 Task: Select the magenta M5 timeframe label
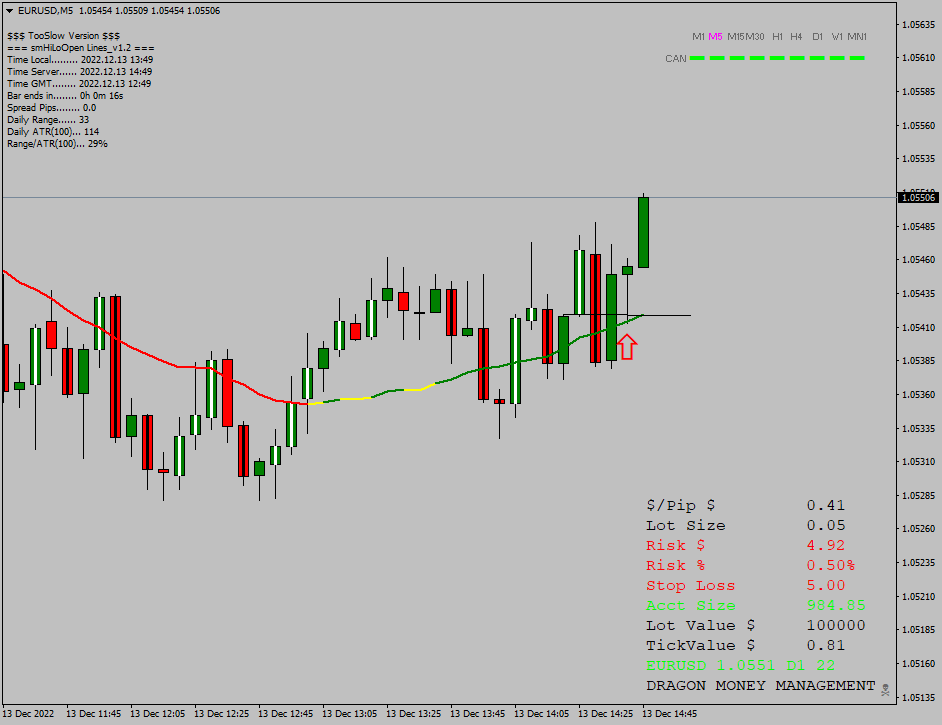point(715,37)
